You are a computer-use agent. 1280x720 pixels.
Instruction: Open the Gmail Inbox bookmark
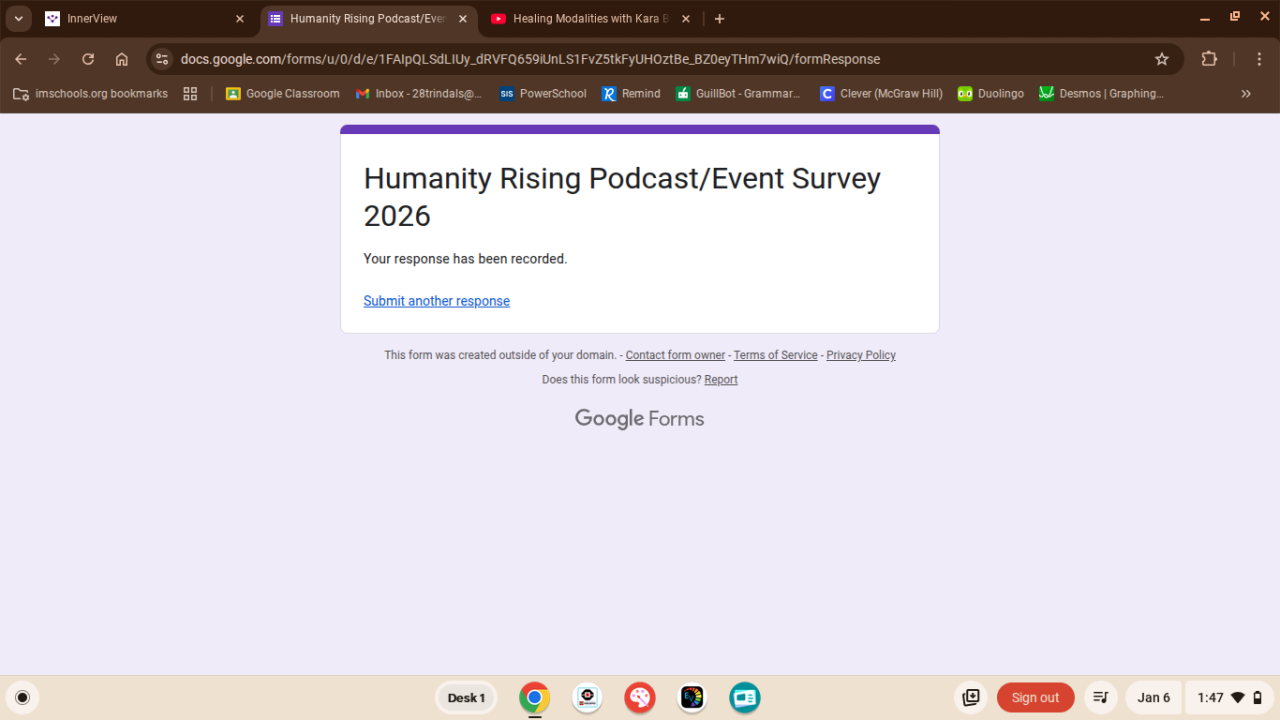[418, 94]
